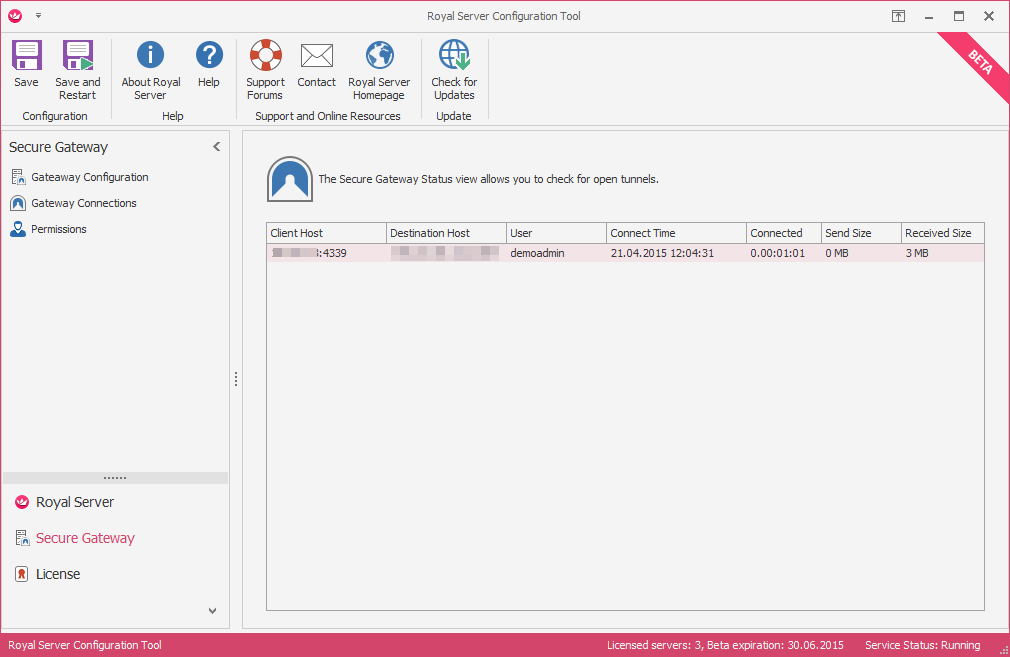Open Royal Server Homepage globe icon
Screen dimensions: 1010x657
379,55
